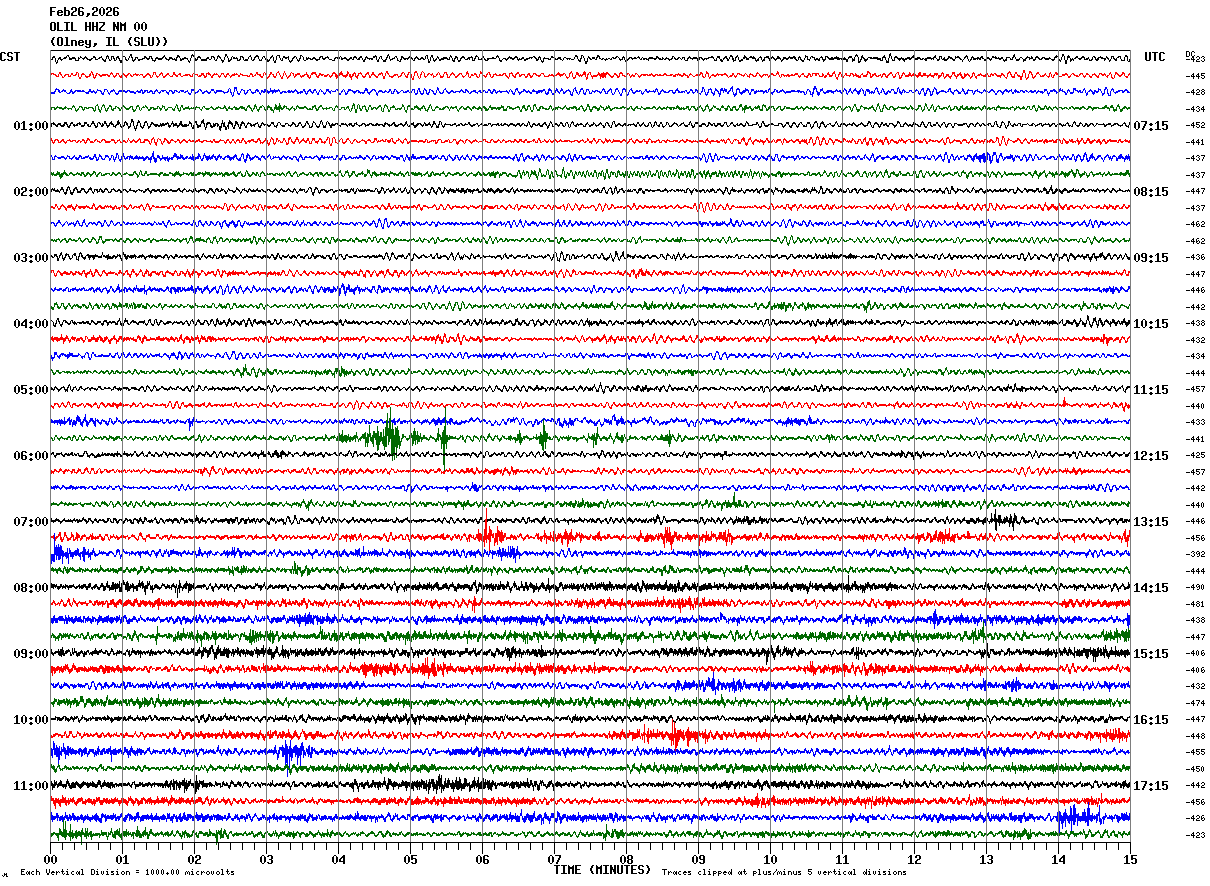1210x886 pixels.
Task: Click the 15:15 UTC time label
Action: (x=1151, y=654)
